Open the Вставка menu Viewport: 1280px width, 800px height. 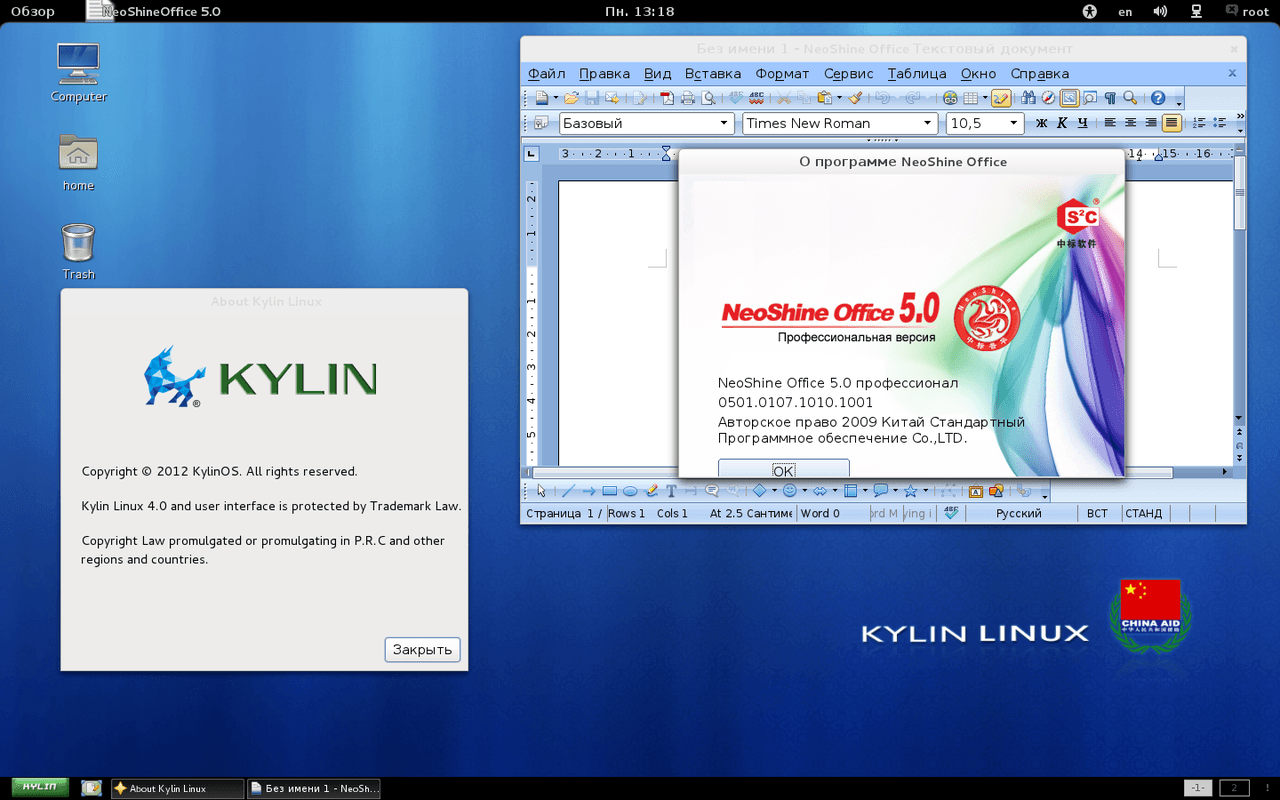[712, 73]
